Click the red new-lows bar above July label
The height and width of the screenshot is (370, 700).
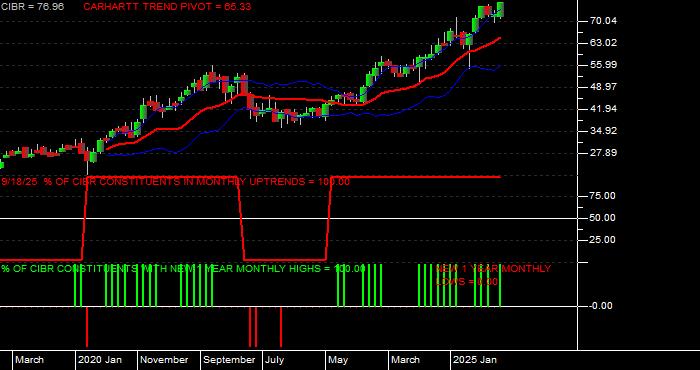coord(281,327)
